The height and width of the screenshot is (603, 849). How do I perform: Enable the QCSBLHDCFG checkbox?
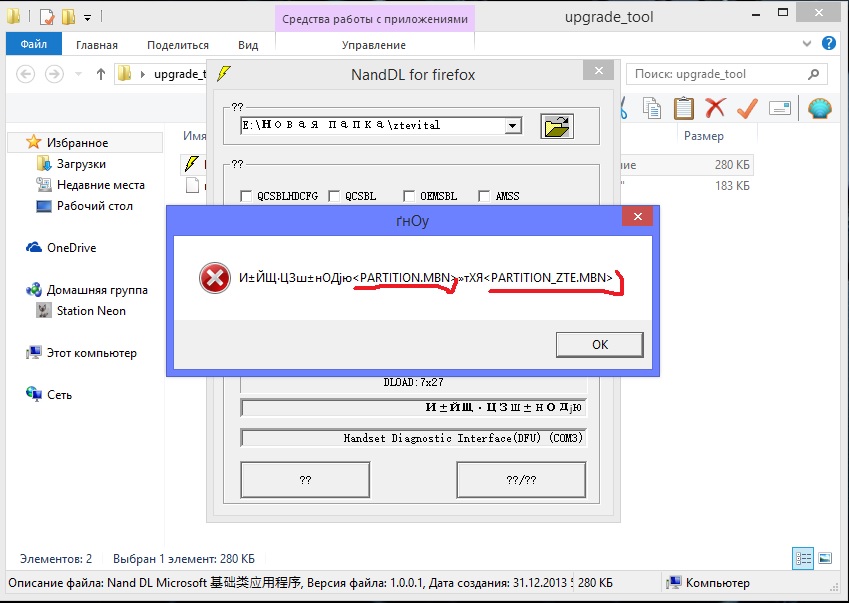(247, 197)
